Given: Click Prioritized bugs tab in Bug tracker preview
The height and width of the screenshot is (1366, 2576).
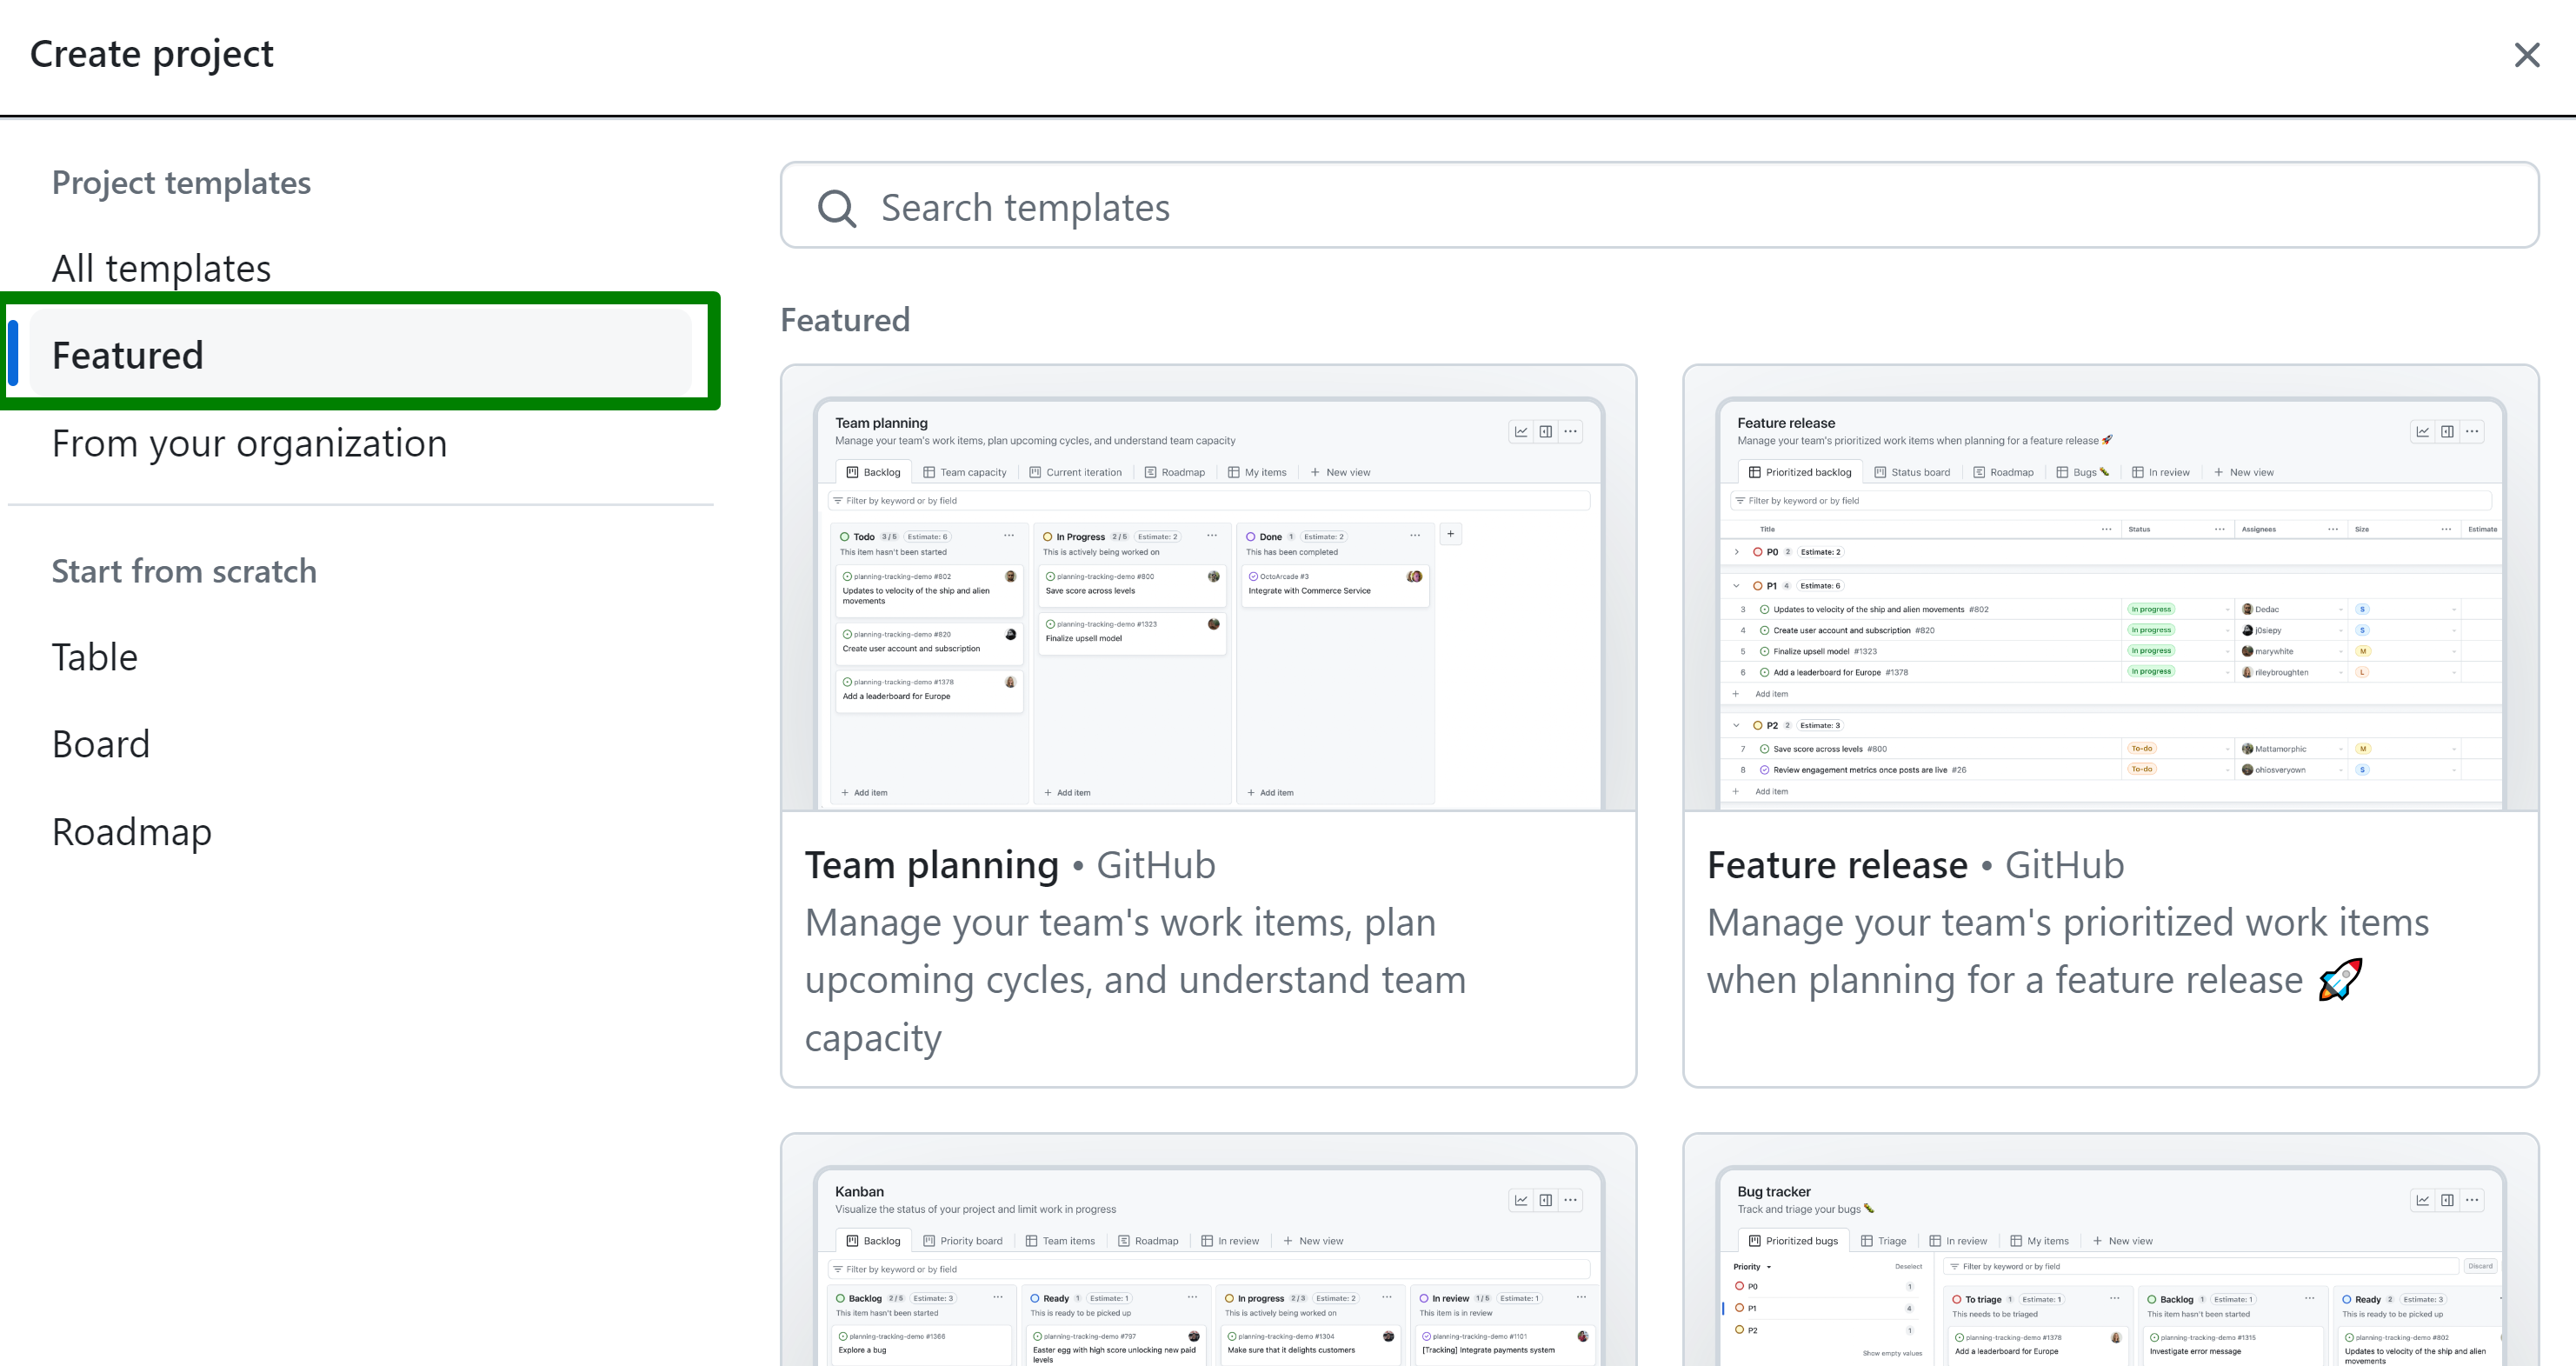Looking at the screenshot, I should pos(1793,1241).
